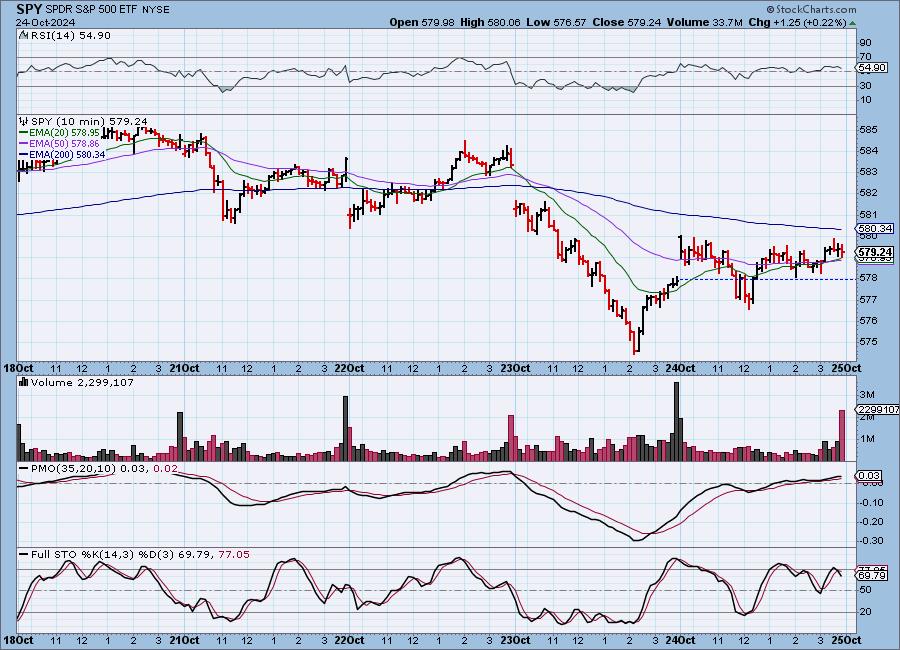This screenshot has width=900, height=650.
Task: Click the 18Oct label under the stochastic panel
Action: tap(18, 640)
